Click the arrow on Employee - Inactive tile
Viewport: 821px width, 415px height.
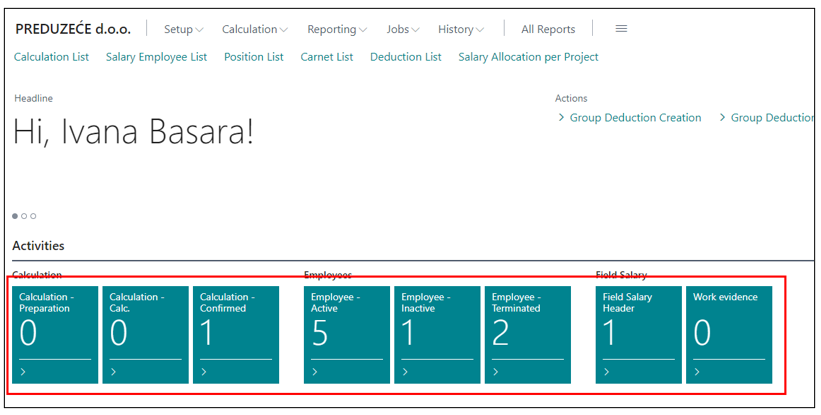point(405,372)
